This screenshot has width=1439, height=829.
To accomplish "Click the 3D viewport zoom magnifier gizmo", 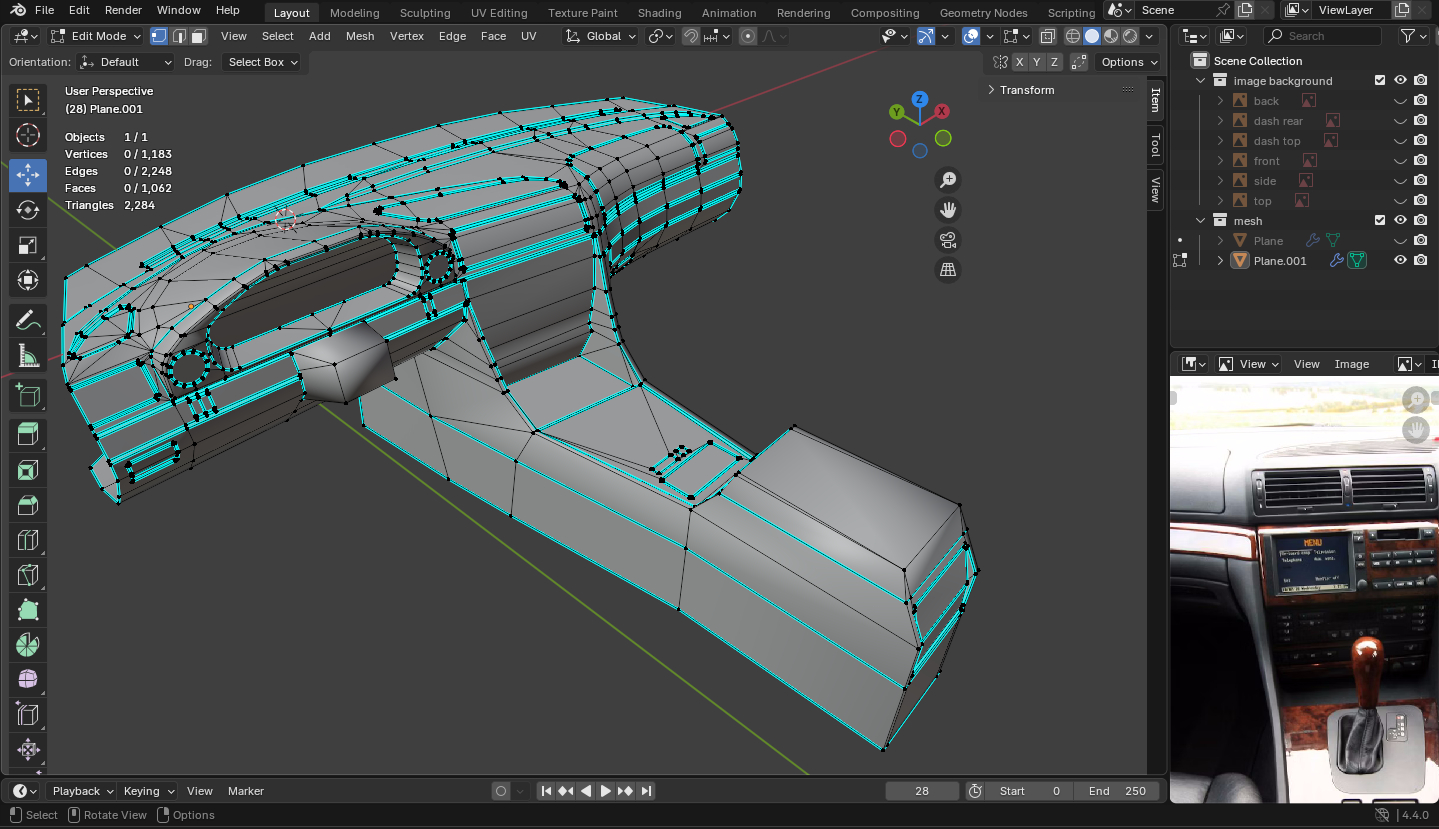I will [948, 180].
